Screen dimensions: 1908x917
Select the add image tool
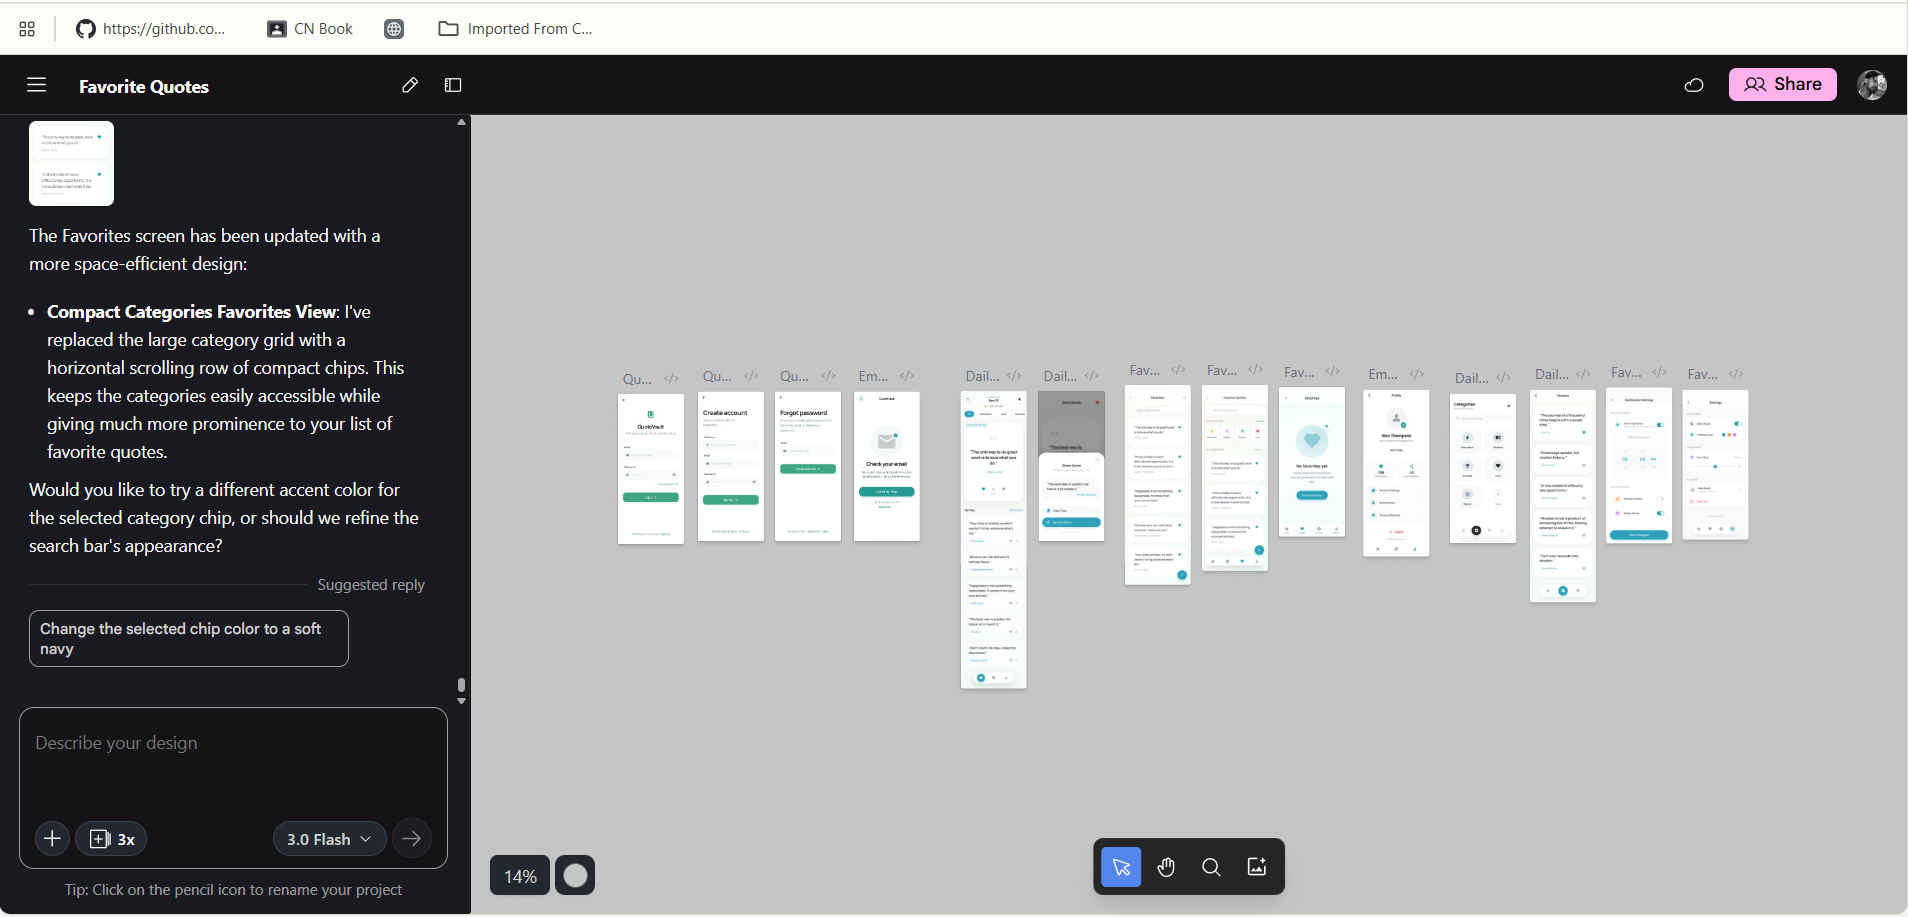pyautogui.click(x=1257, y=867)
